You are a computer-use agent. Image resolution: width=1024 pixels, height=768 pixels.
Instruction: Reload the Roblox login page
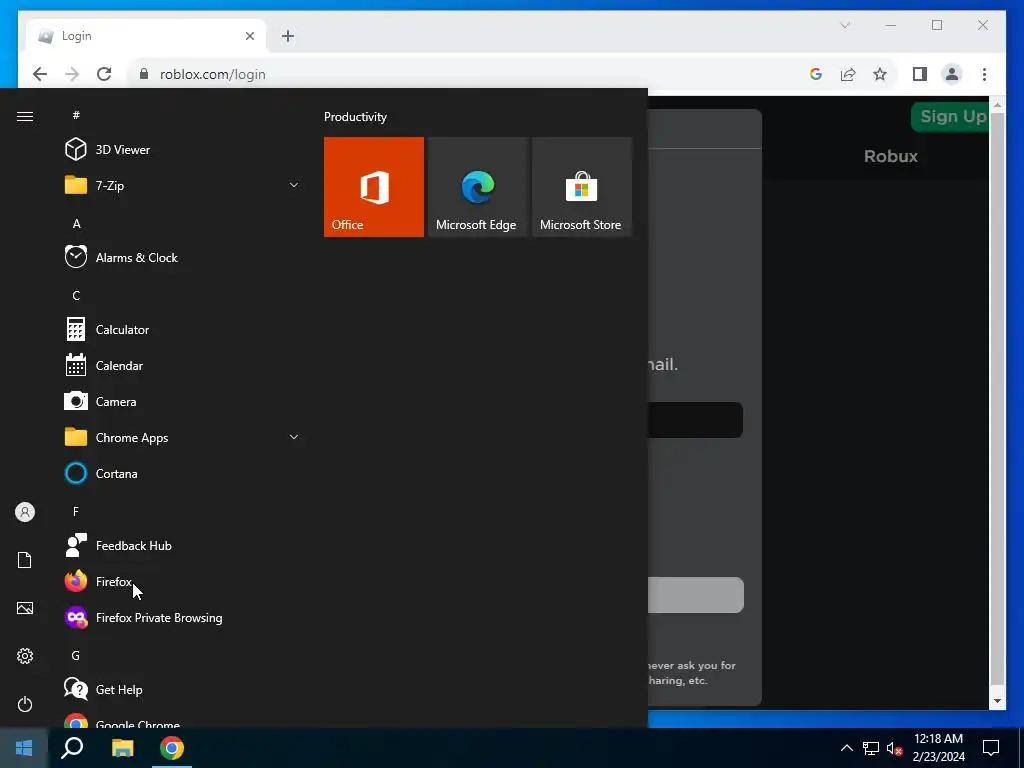(104, 74)
